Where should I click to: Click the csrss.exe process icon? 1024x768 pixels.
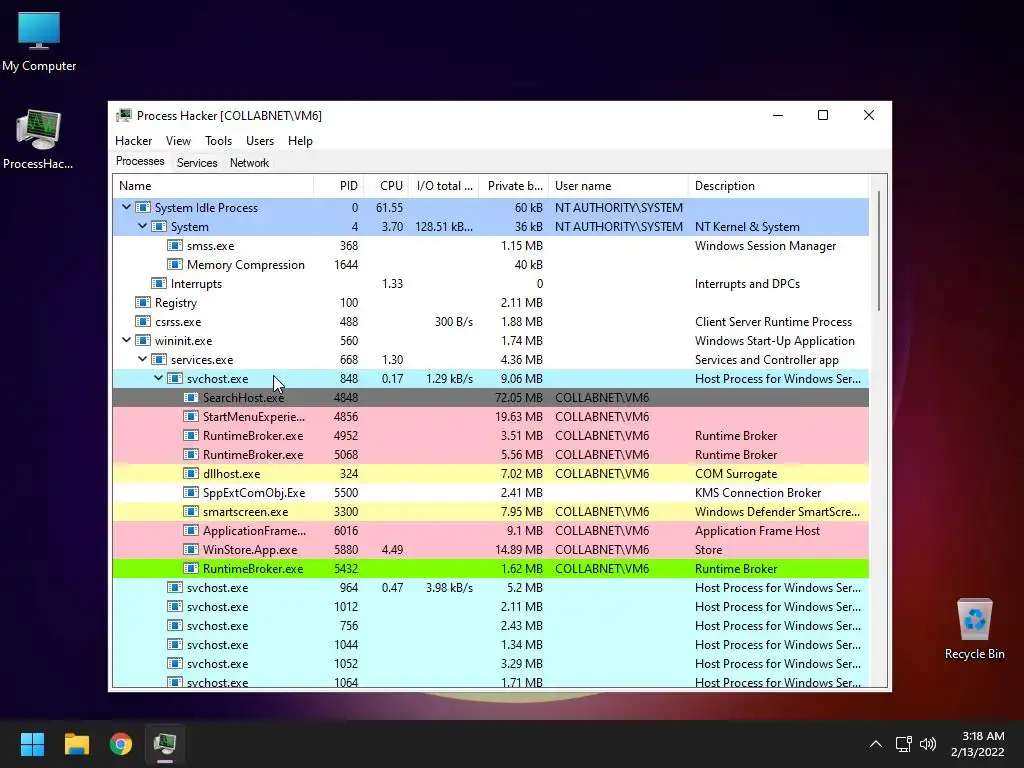tap(142, 321)
